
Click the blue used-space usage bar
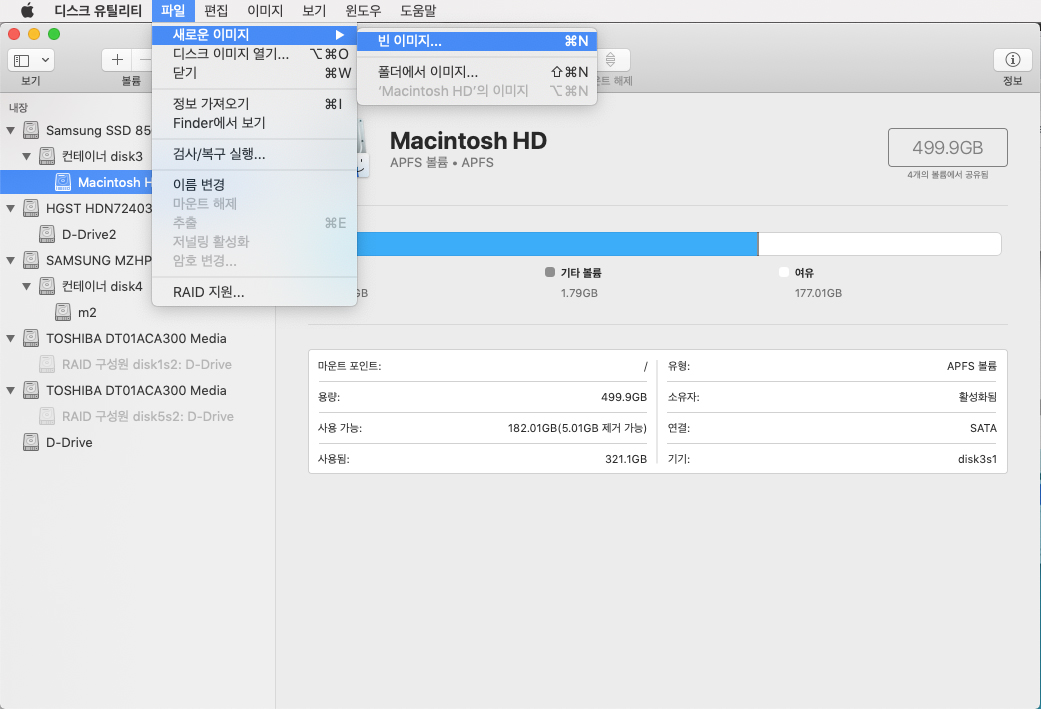[558, 244]
